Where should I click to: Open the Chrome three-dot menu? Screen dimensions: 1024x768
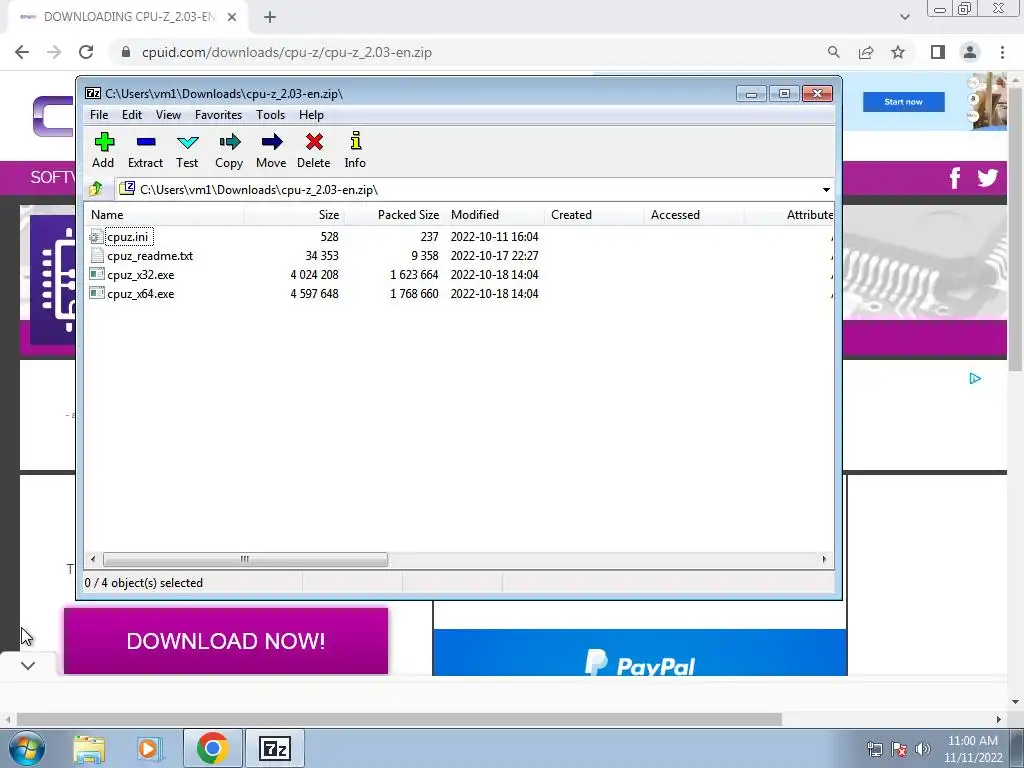1002,52
